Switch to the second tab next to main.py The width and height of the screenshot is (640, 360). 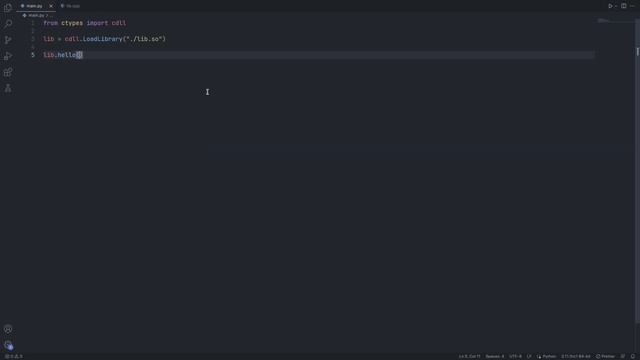[70, 6]
